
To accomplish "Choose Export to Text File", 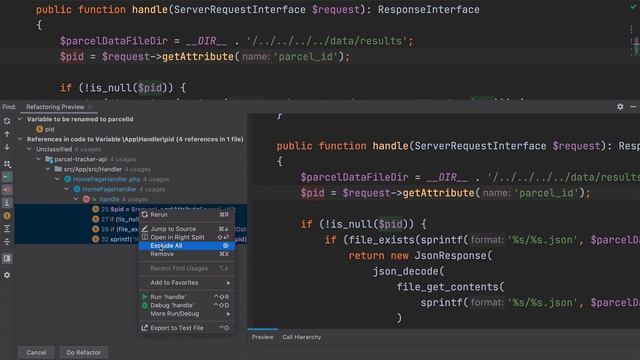I will 187,328.
